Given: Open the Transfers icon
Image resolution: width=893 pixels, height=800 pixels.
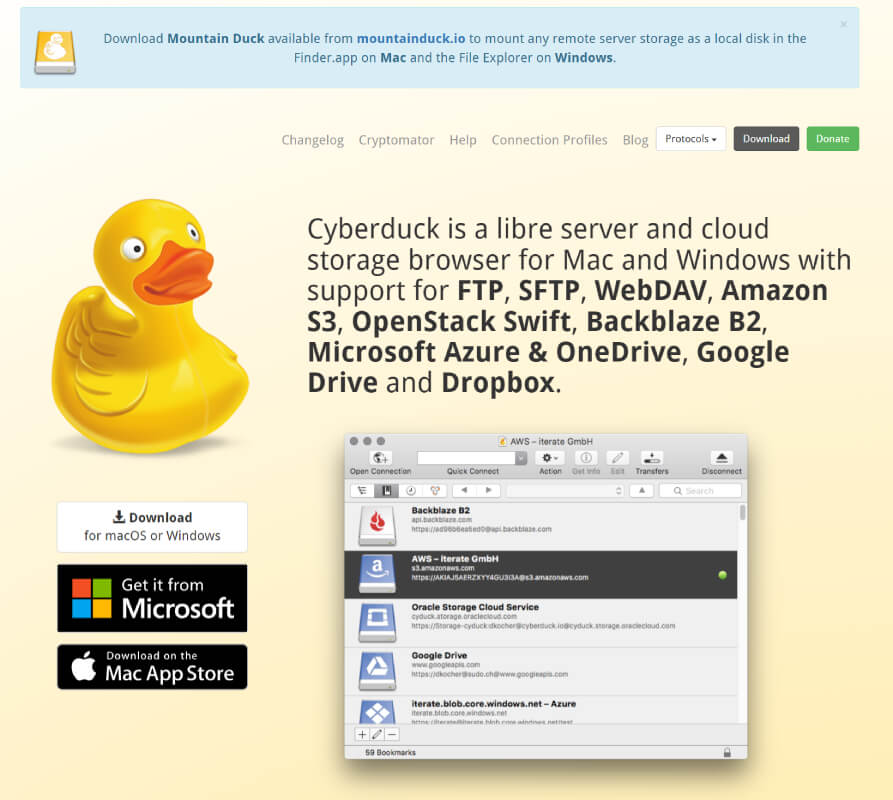Looking at the screenshot, I should (652, 458).
